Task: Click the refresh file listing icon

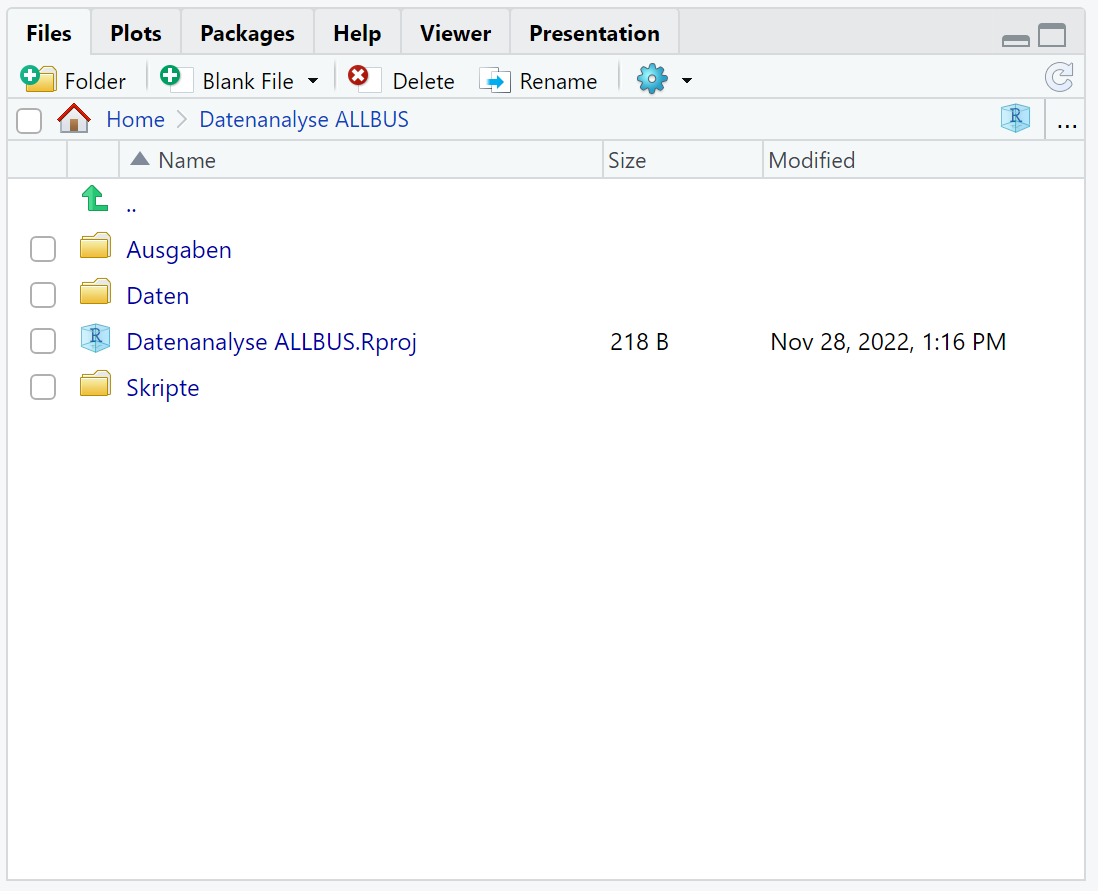Action: pyautogui.click(x=1058, y=78)
